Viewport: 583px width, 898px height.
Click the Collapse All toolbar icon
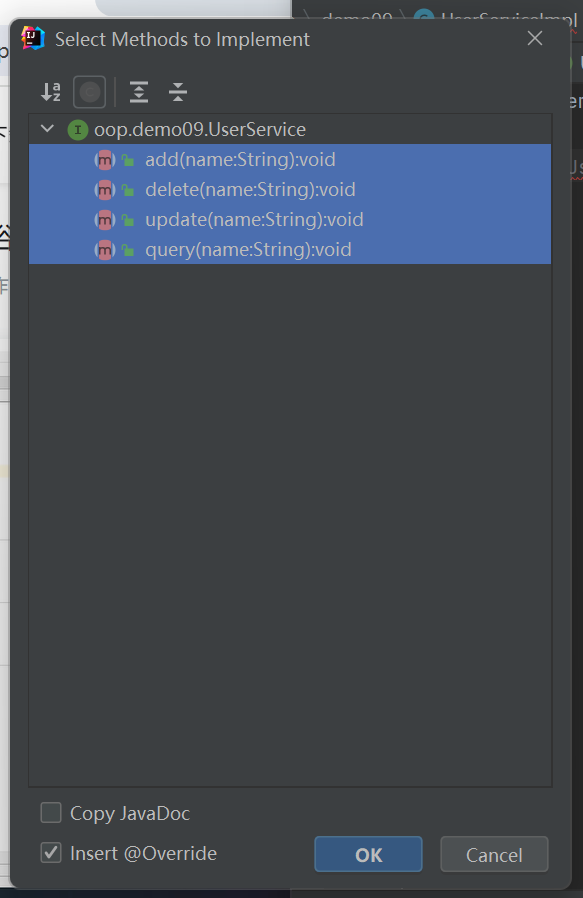[178, 92]
